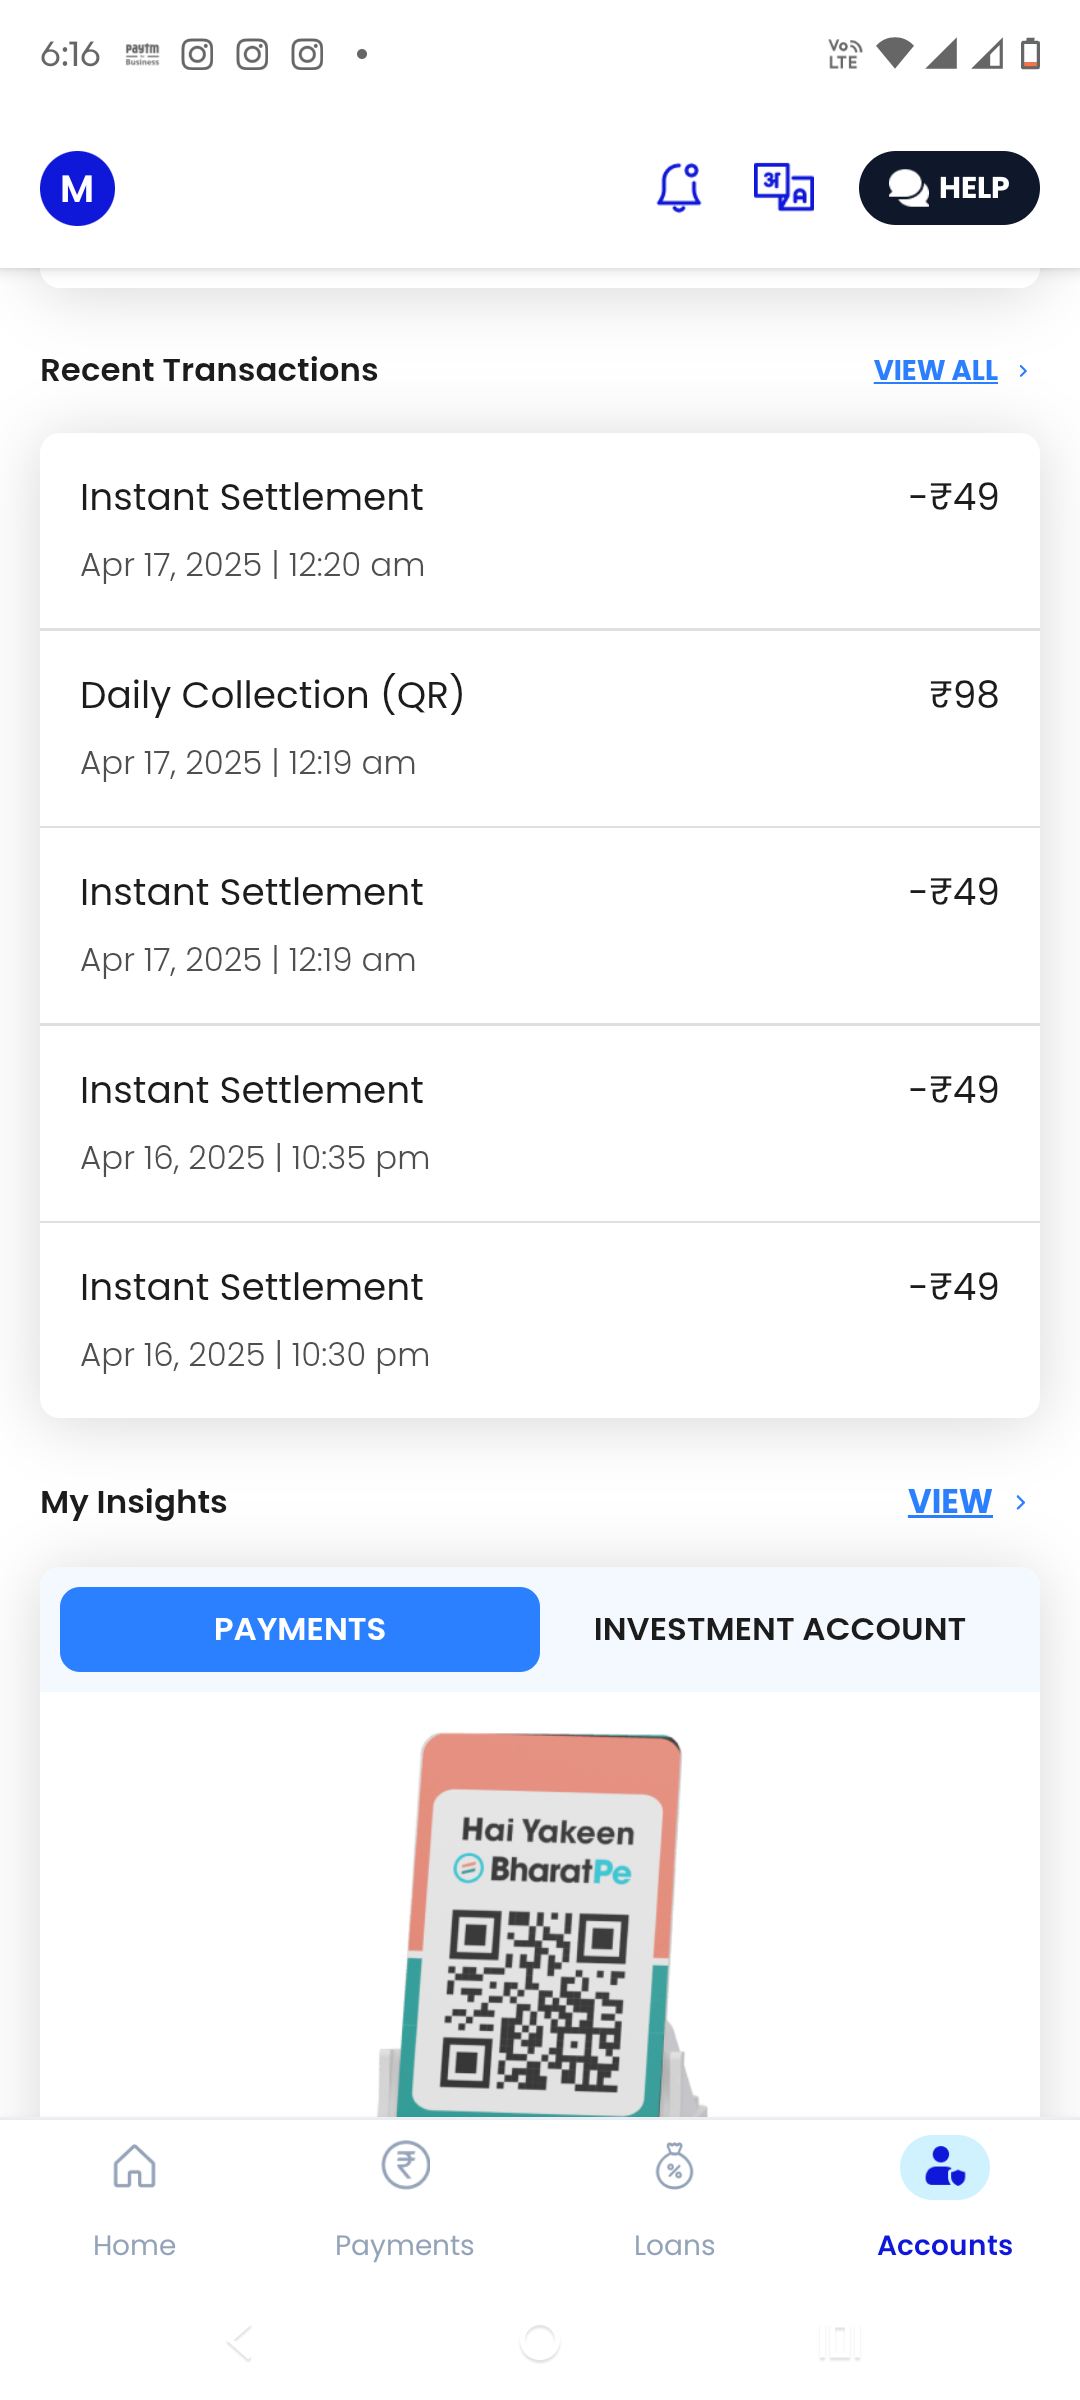Image resolution: width=1080 pixels, height=2400 pixels.
Task: Open Daily Collection (QR) ₹98 transaction
Action: tap(540, 728)
